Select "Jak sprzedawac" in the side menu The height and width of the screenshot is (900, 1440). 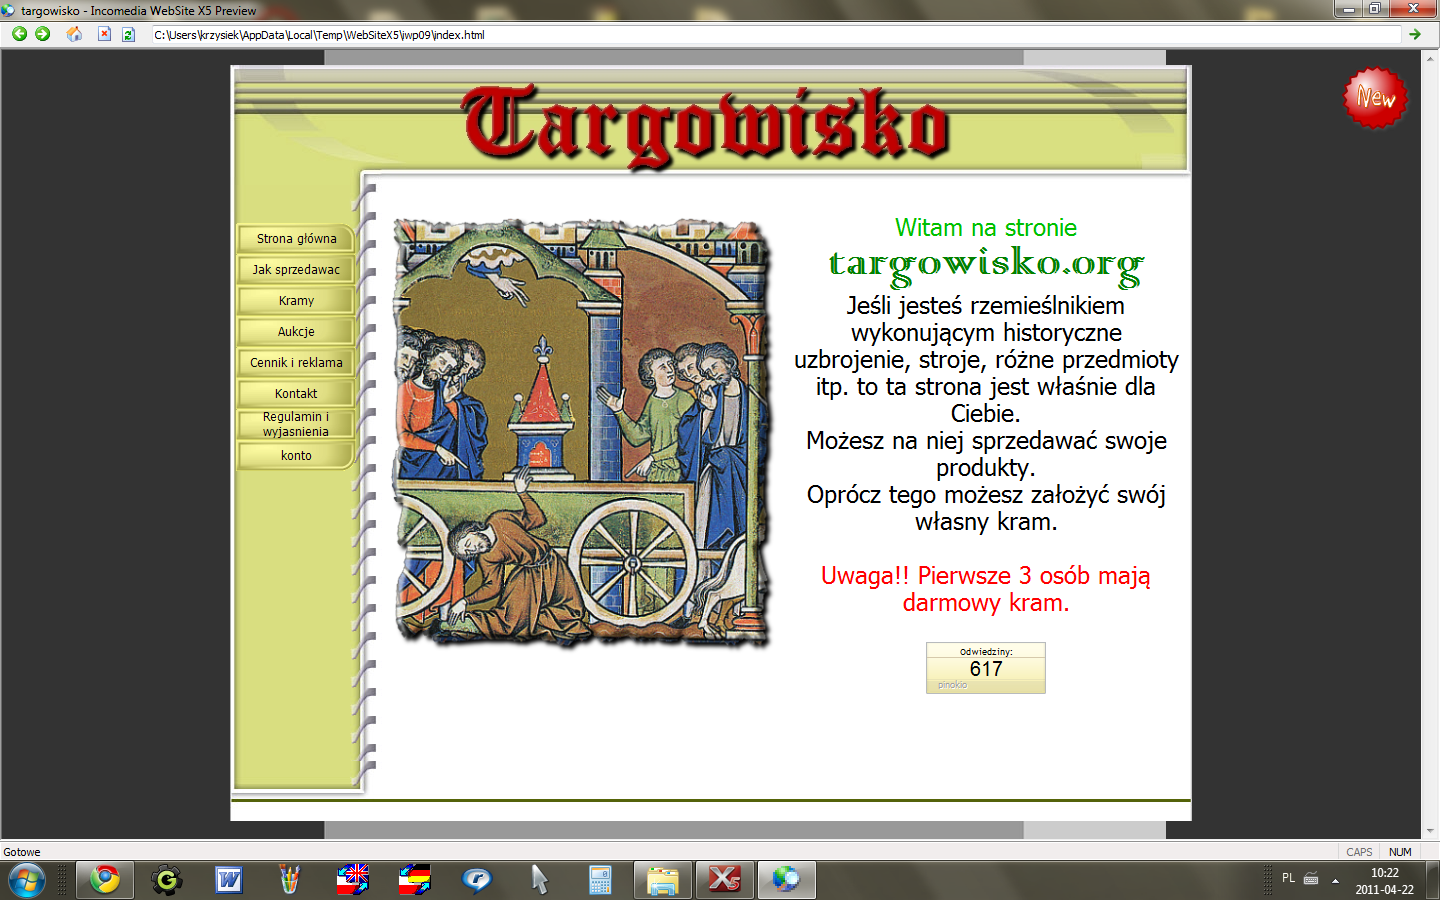pos(296,270)
